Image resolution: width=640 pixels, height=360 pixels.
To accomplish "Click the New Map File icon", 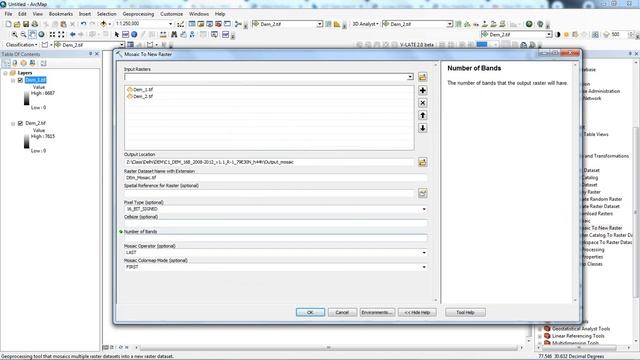I will [x=8, y=24].
